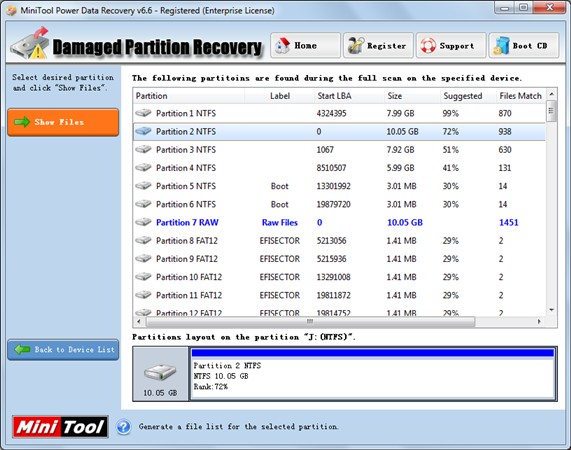The height and width of the screenshot is (450, 571).
Task: Select Partition 4 NTFS text
Action: 186,168
